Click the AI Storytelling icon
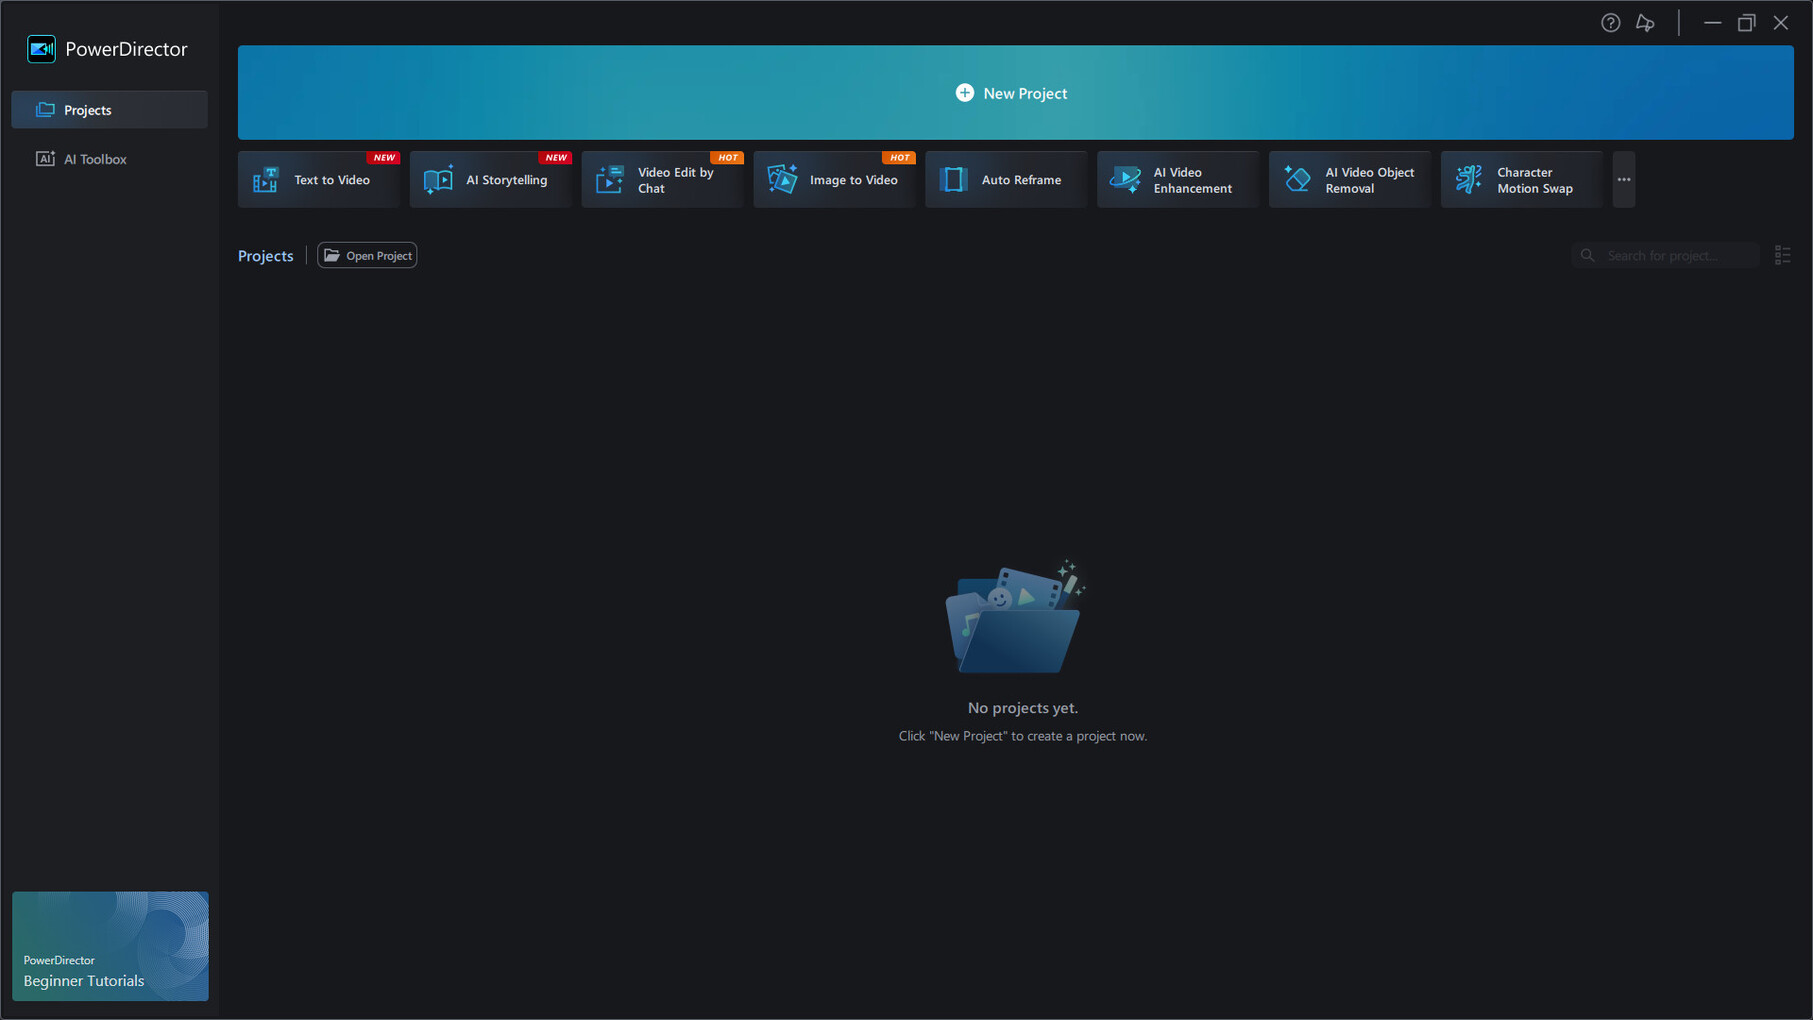1813x1020 pixels. click(438, 180)
